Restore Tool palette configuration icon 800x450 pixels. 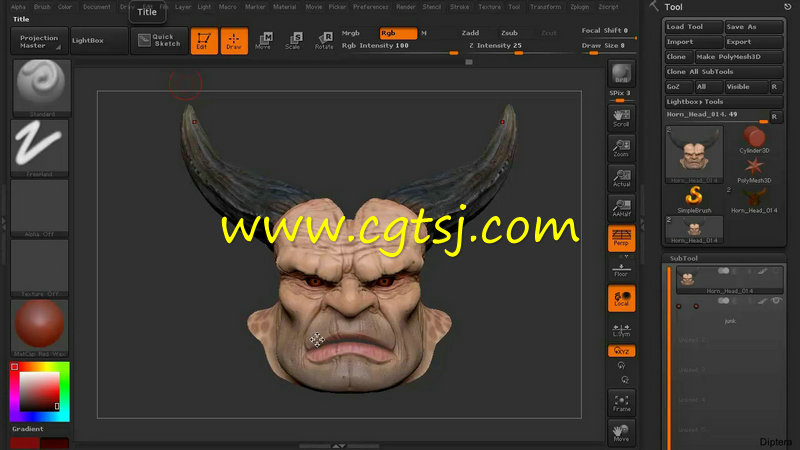[x=787, y=7]
